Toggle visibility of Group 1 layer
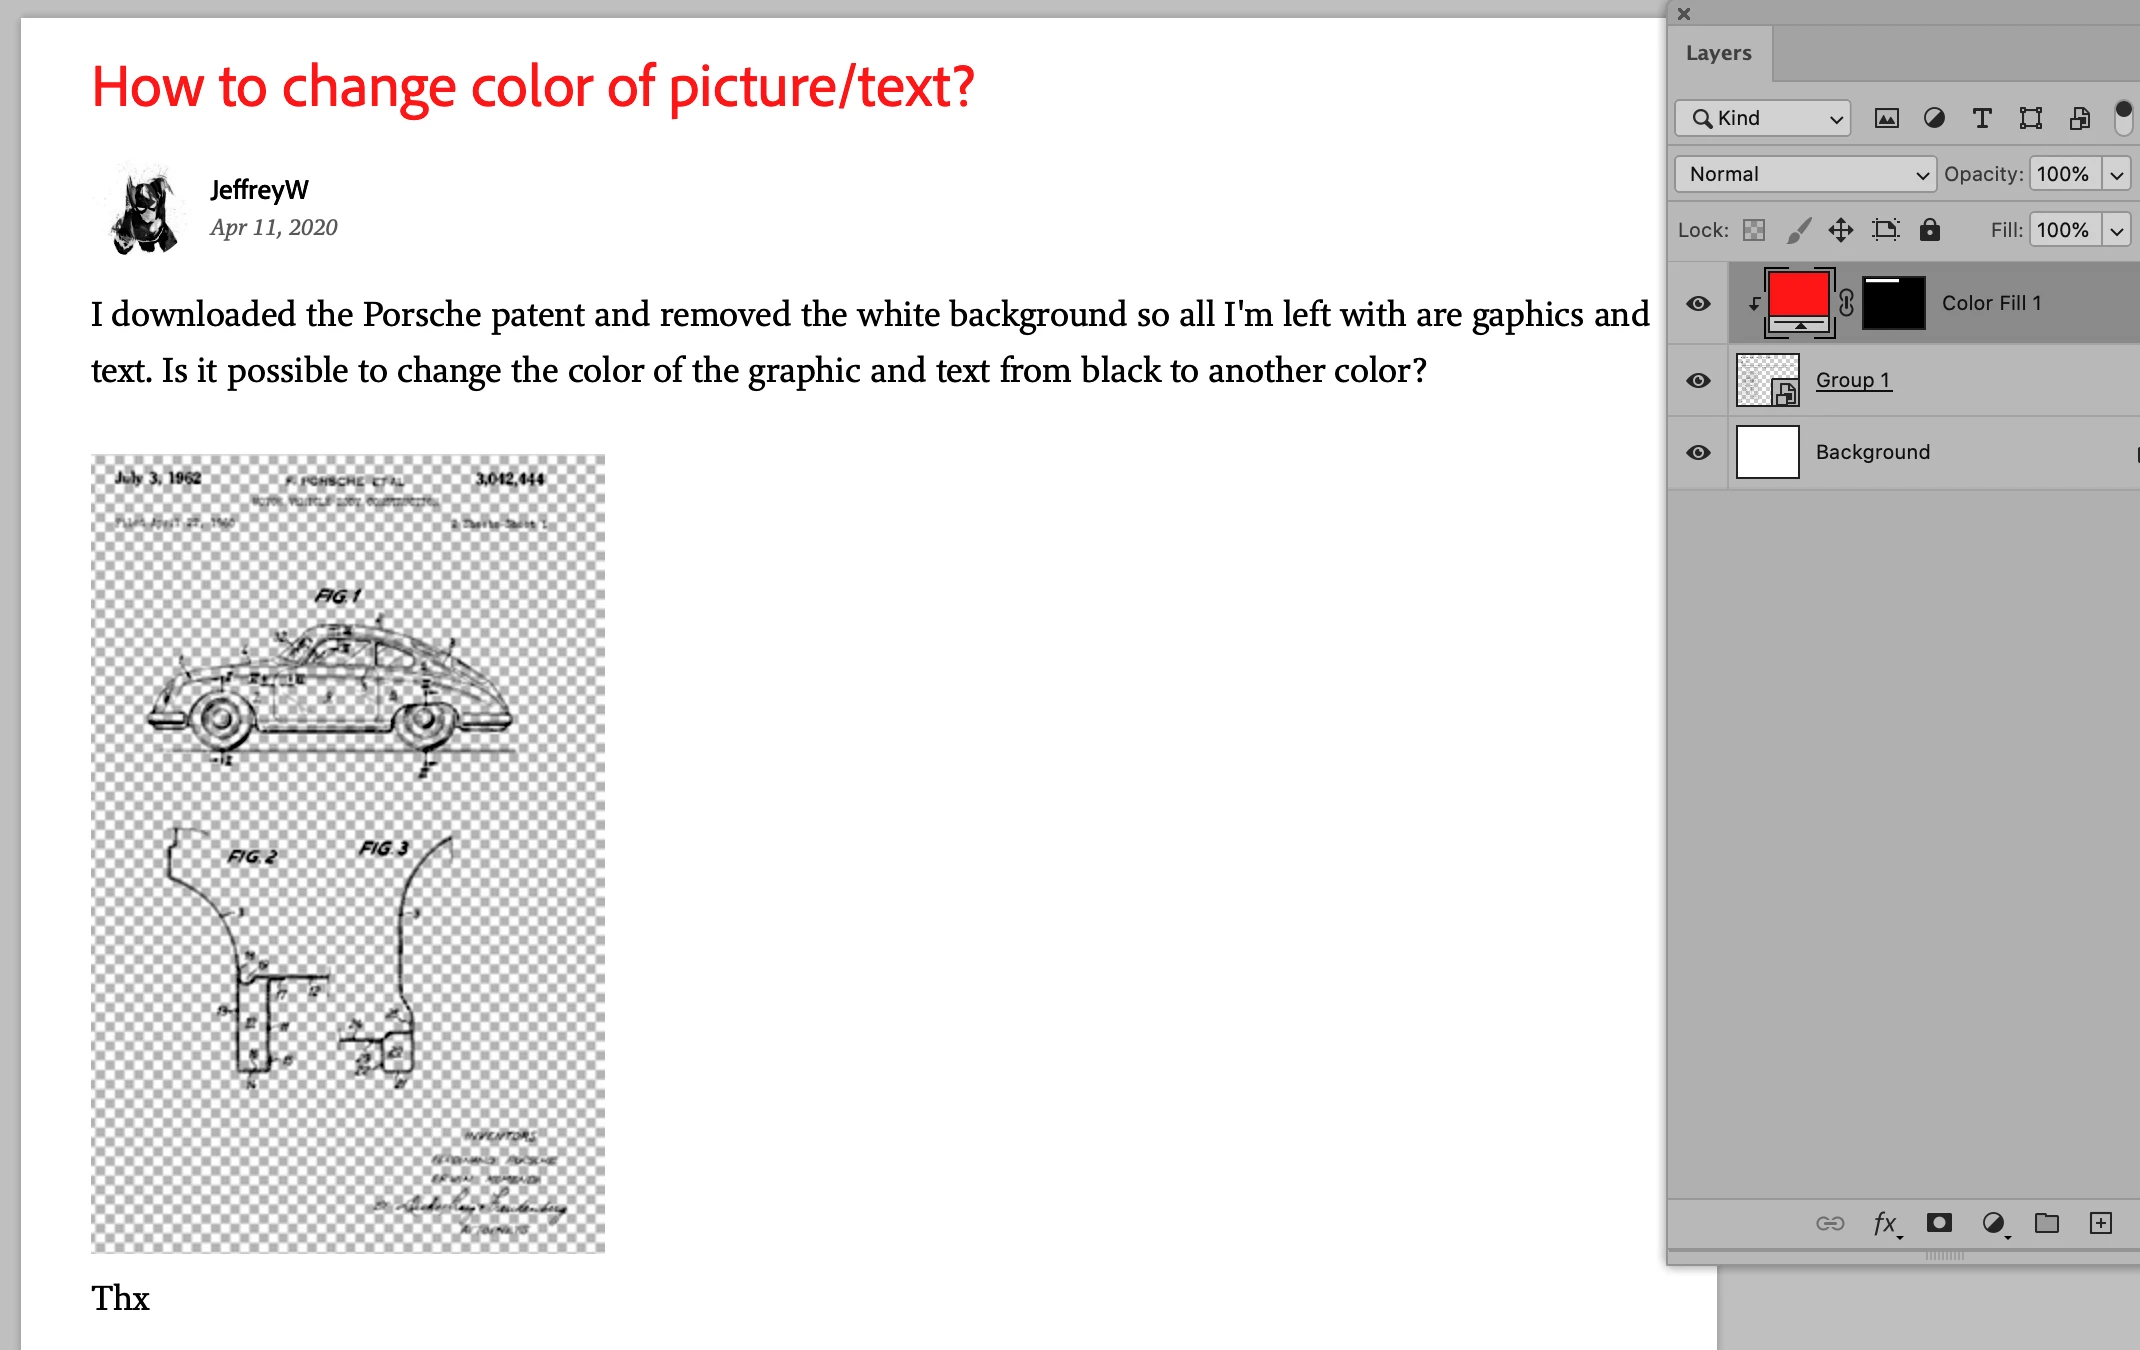 click(x=1698, y=380)
